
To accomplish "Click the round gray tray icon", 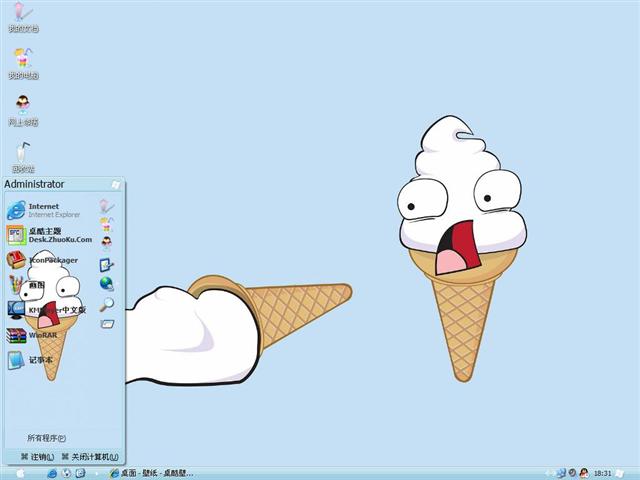I will pos(572,473).
